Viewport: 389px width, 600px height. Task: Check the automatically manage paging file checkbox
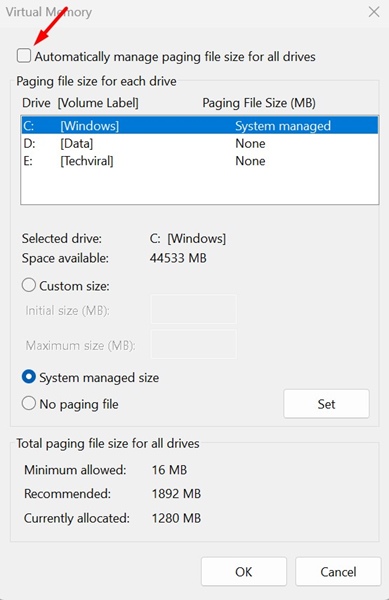[x=24, y=55]
